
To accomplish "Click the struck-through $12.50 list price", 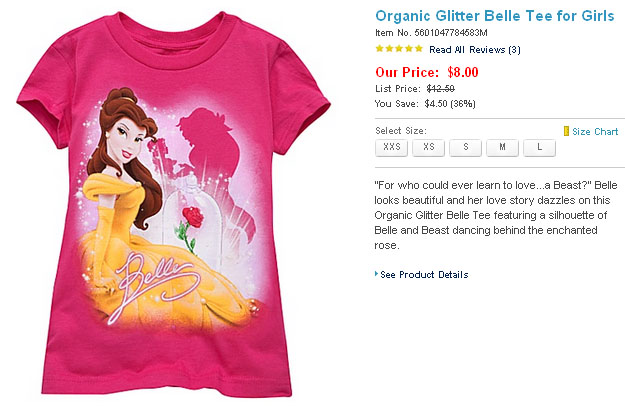I will pos(441,88).
